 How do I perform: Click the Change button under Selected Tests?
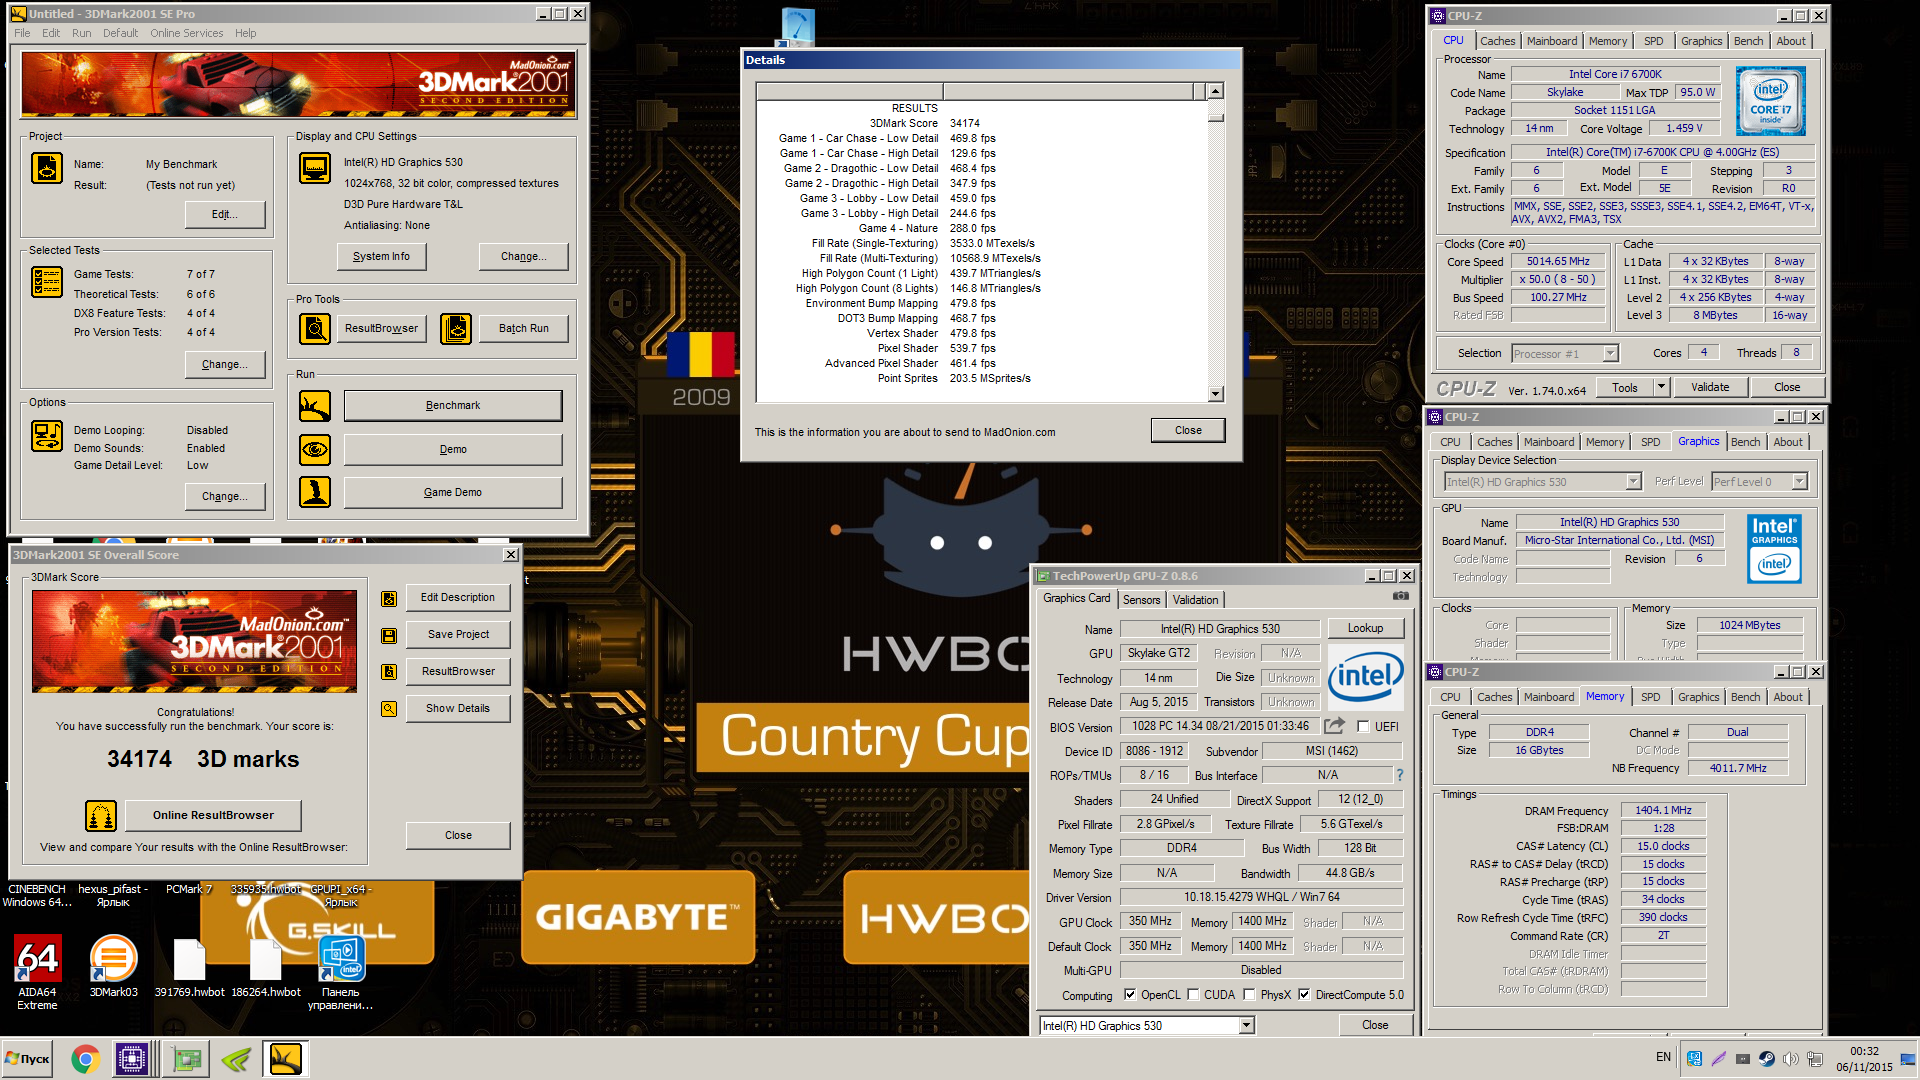[225, 365]
